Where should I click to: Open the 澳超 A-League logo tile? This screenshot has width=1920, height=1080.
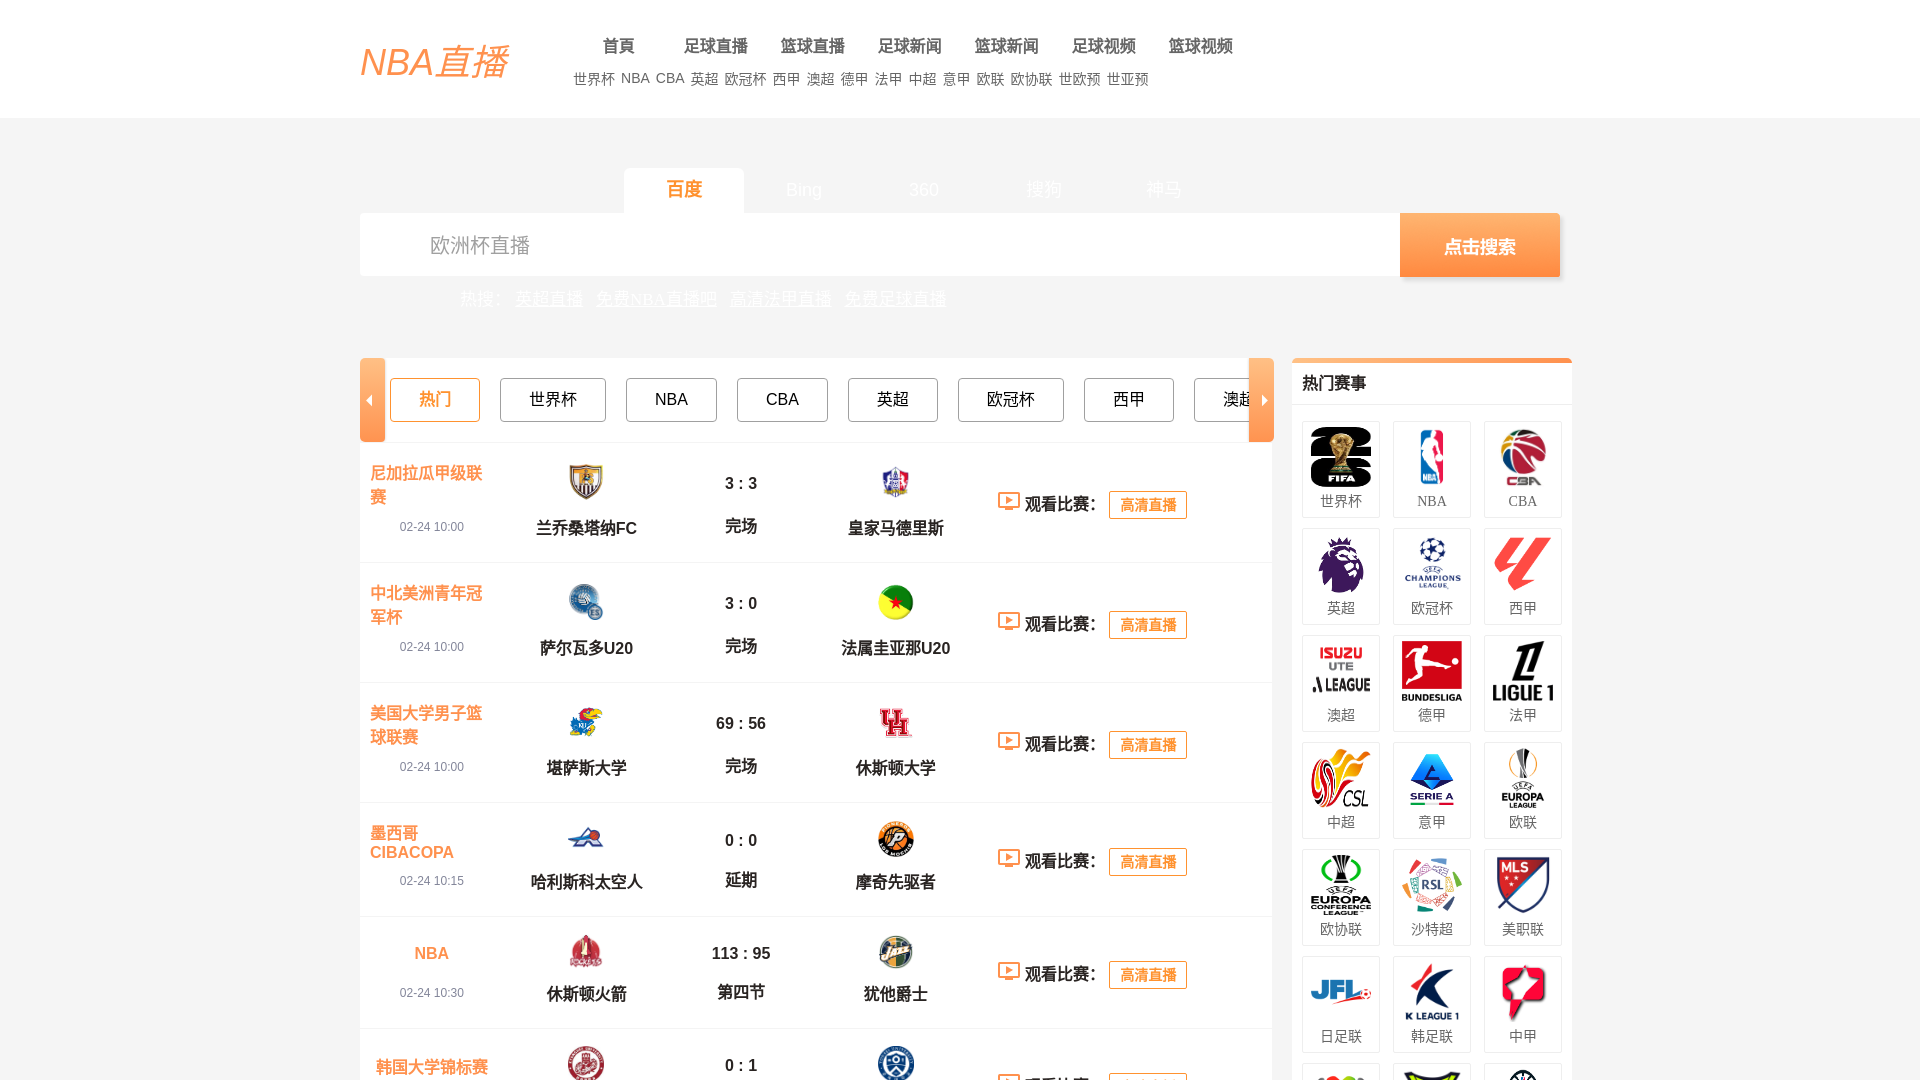click(x=1340, y=683)
